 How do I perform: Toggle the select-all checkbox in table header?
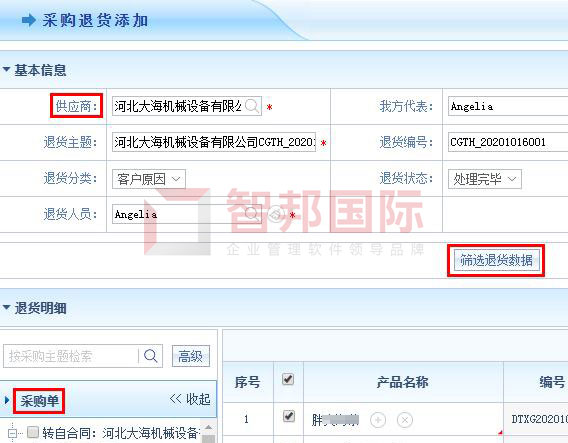tap(288, 379)
